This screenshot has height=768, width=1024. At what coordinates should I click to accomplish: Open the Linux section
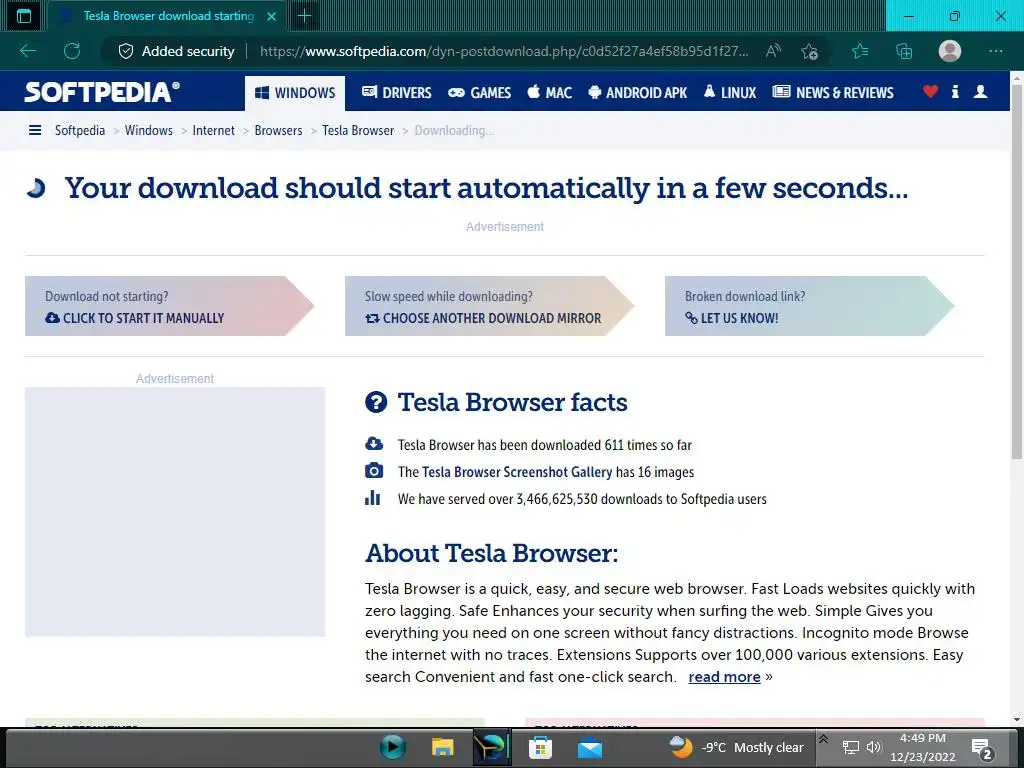(x=730, y=93)
